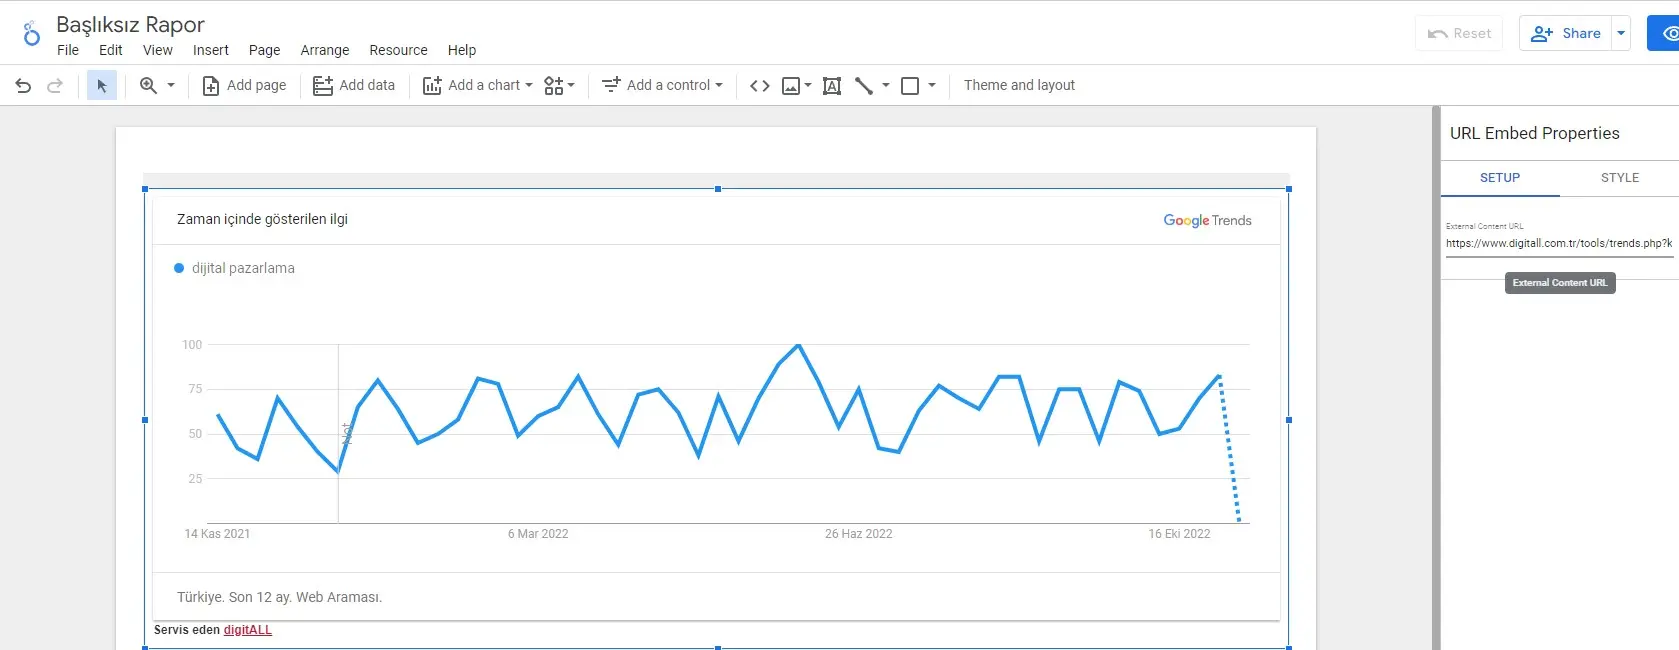Click the External Content URL input field

[1558, 243]
